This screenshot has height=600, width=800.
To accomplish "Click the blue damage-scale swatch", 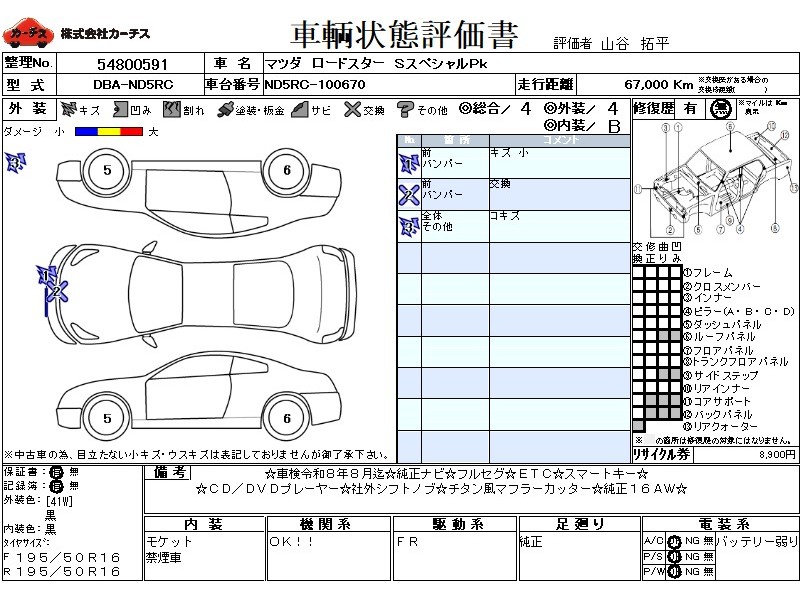I will pos(86,132).
